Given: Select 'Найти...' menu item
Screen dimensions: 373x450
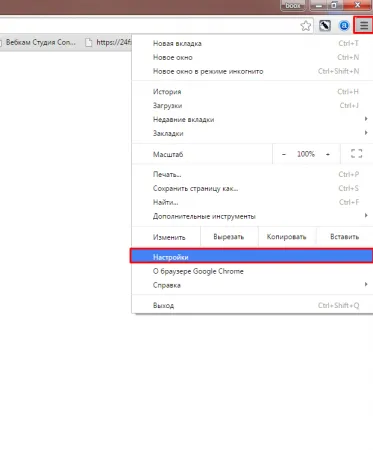Looking at the screenshot, I should point(252,202).
